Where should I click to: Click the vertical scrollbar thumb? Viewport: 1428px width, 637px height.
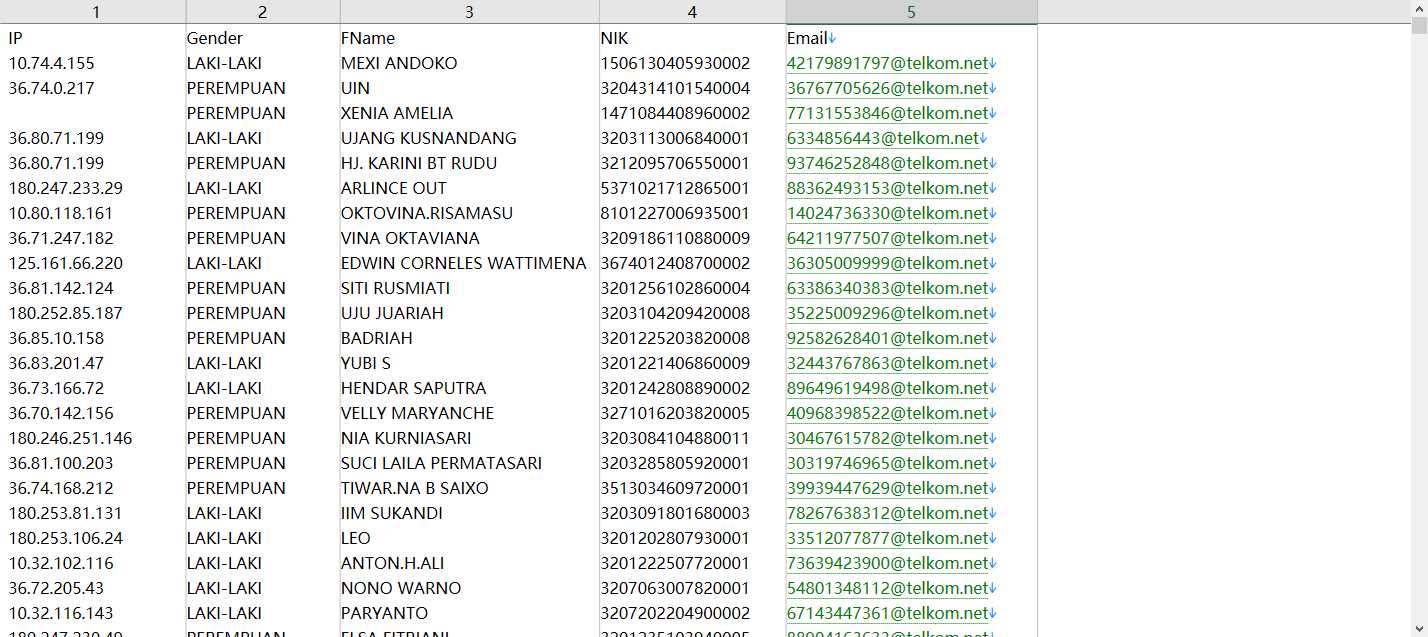[x=1419, y=27]
